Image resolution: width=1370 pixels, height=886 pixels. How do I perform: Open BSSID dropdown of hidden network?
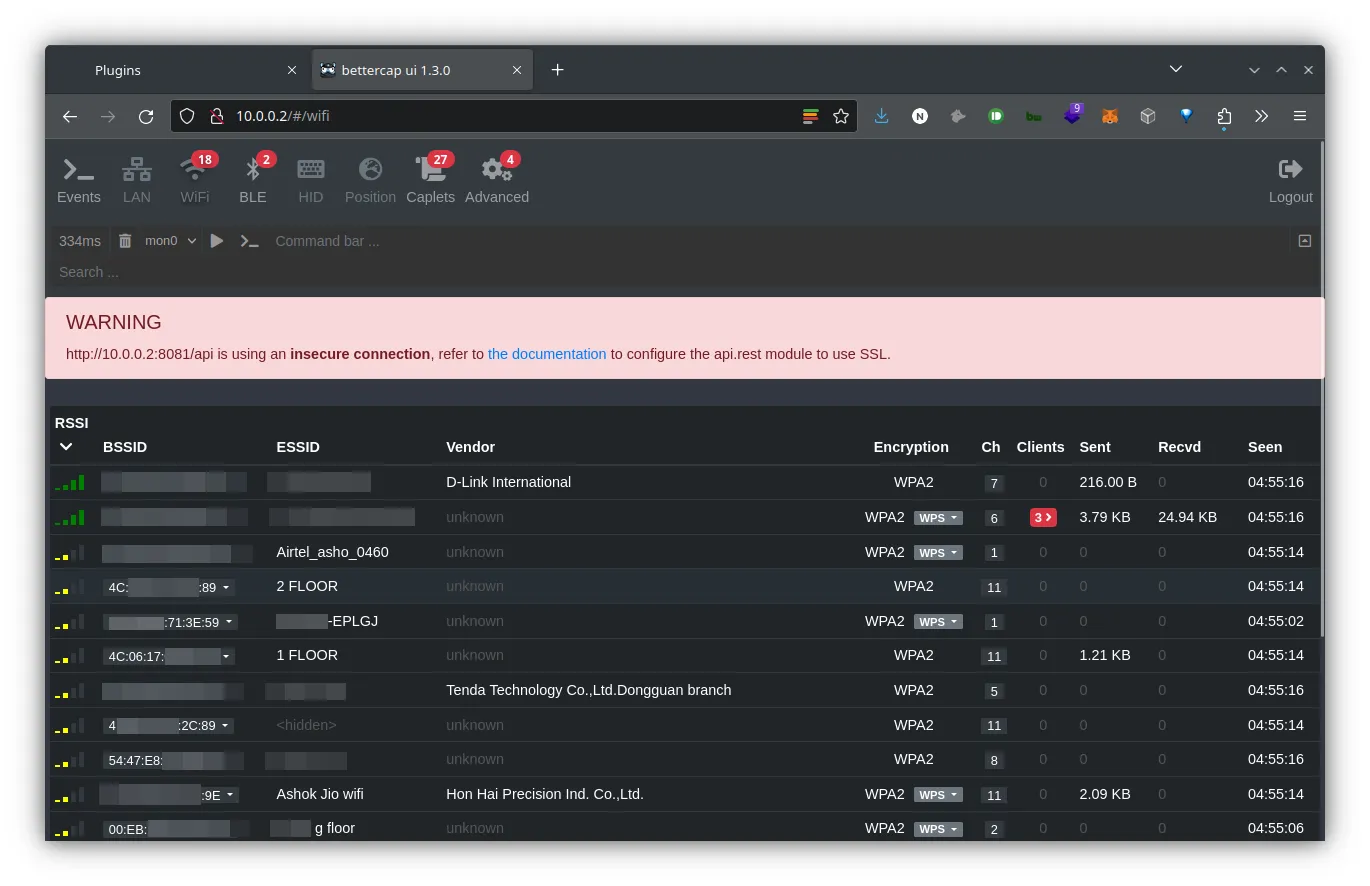pos(169,725)
